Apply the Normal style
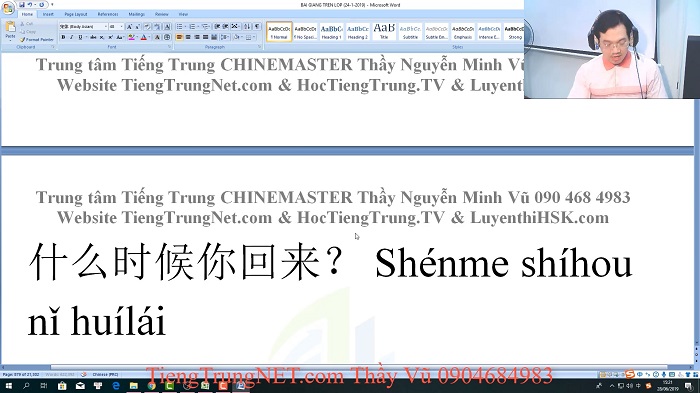Screen dimensions: 700x393 (279, 32)
